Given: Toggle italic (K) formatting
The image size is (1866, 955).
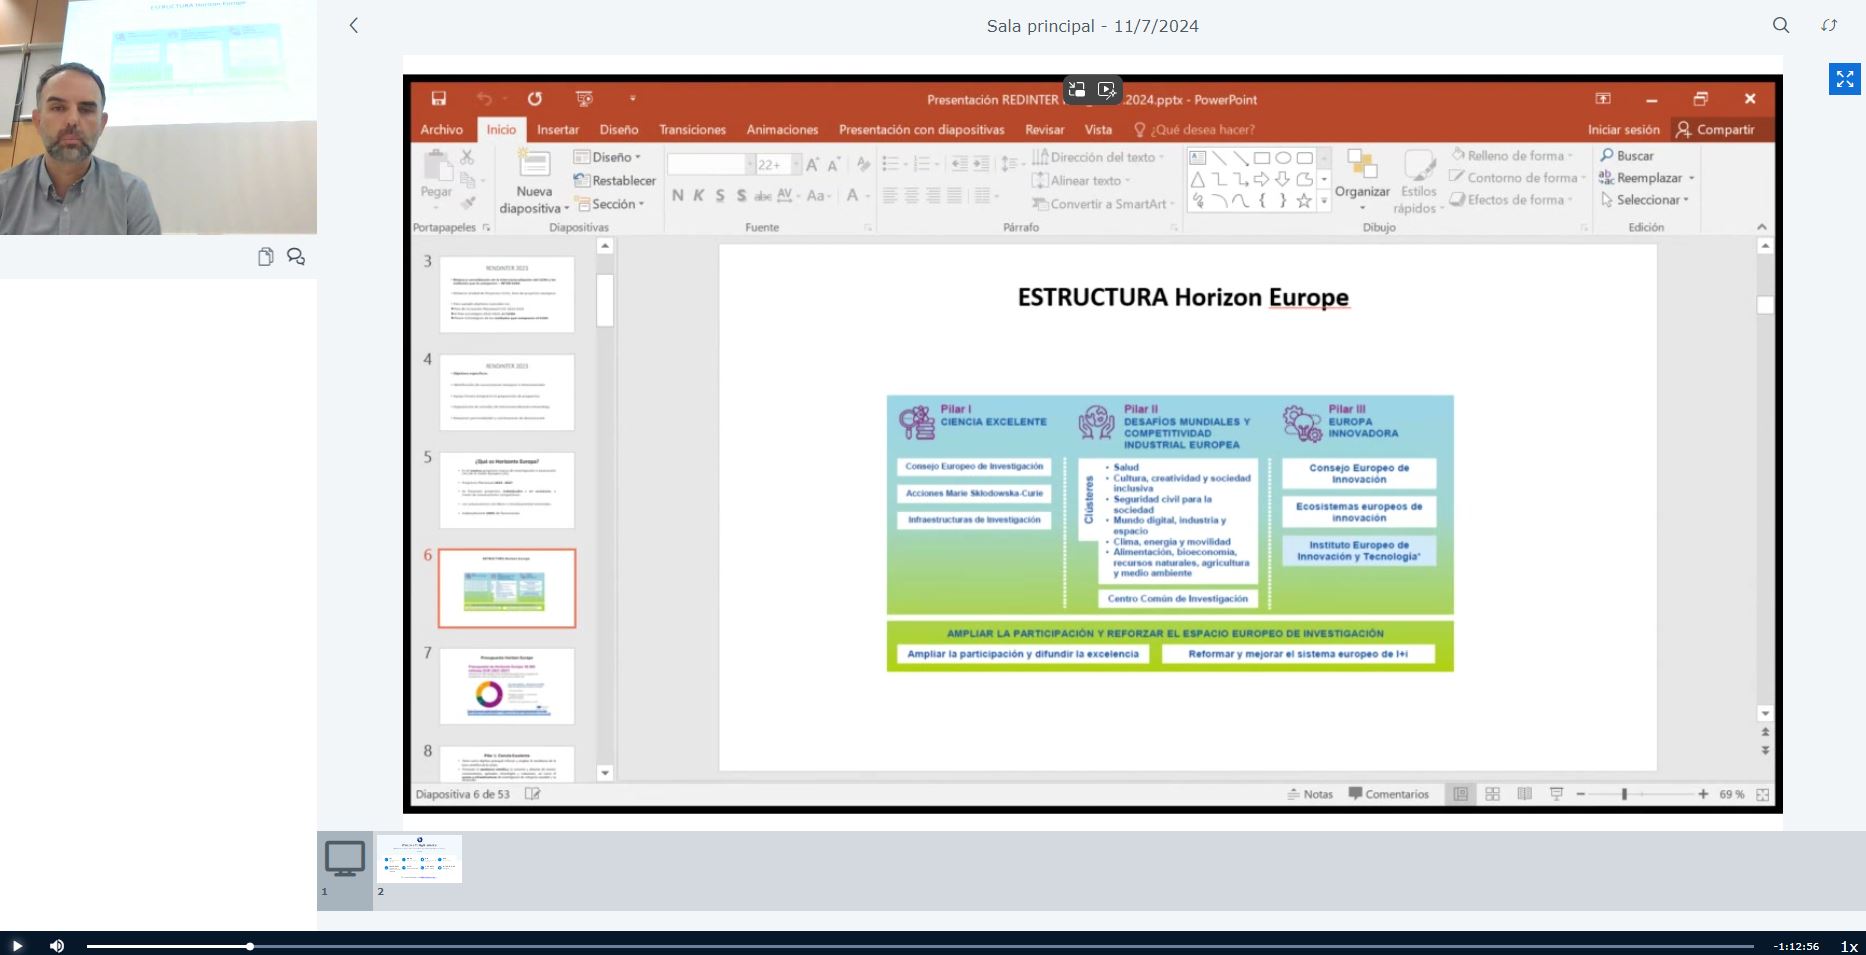Looking at the screenshot, I should pos(697,197).
